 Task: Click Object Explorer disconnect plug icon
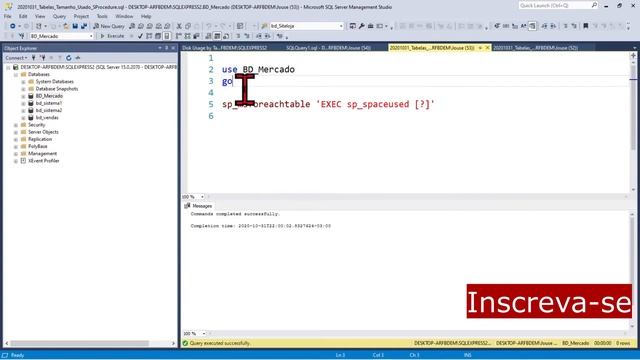click(42, 58)
